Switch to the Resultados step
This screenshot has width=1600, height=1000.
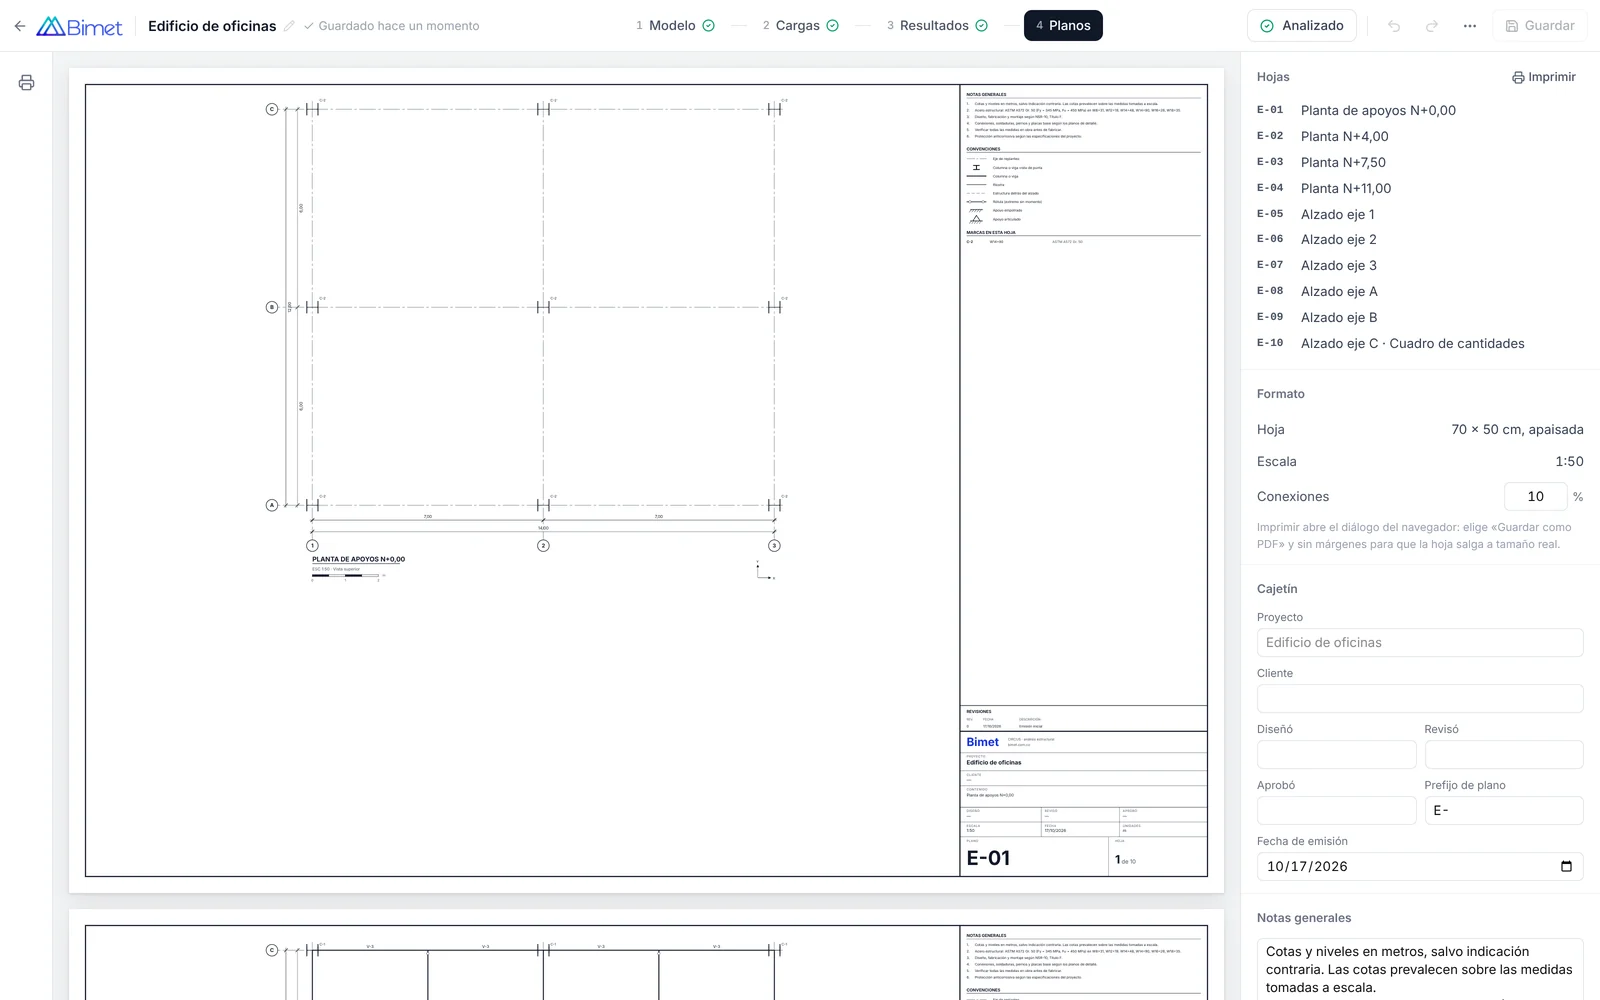(x=937, y=26)
